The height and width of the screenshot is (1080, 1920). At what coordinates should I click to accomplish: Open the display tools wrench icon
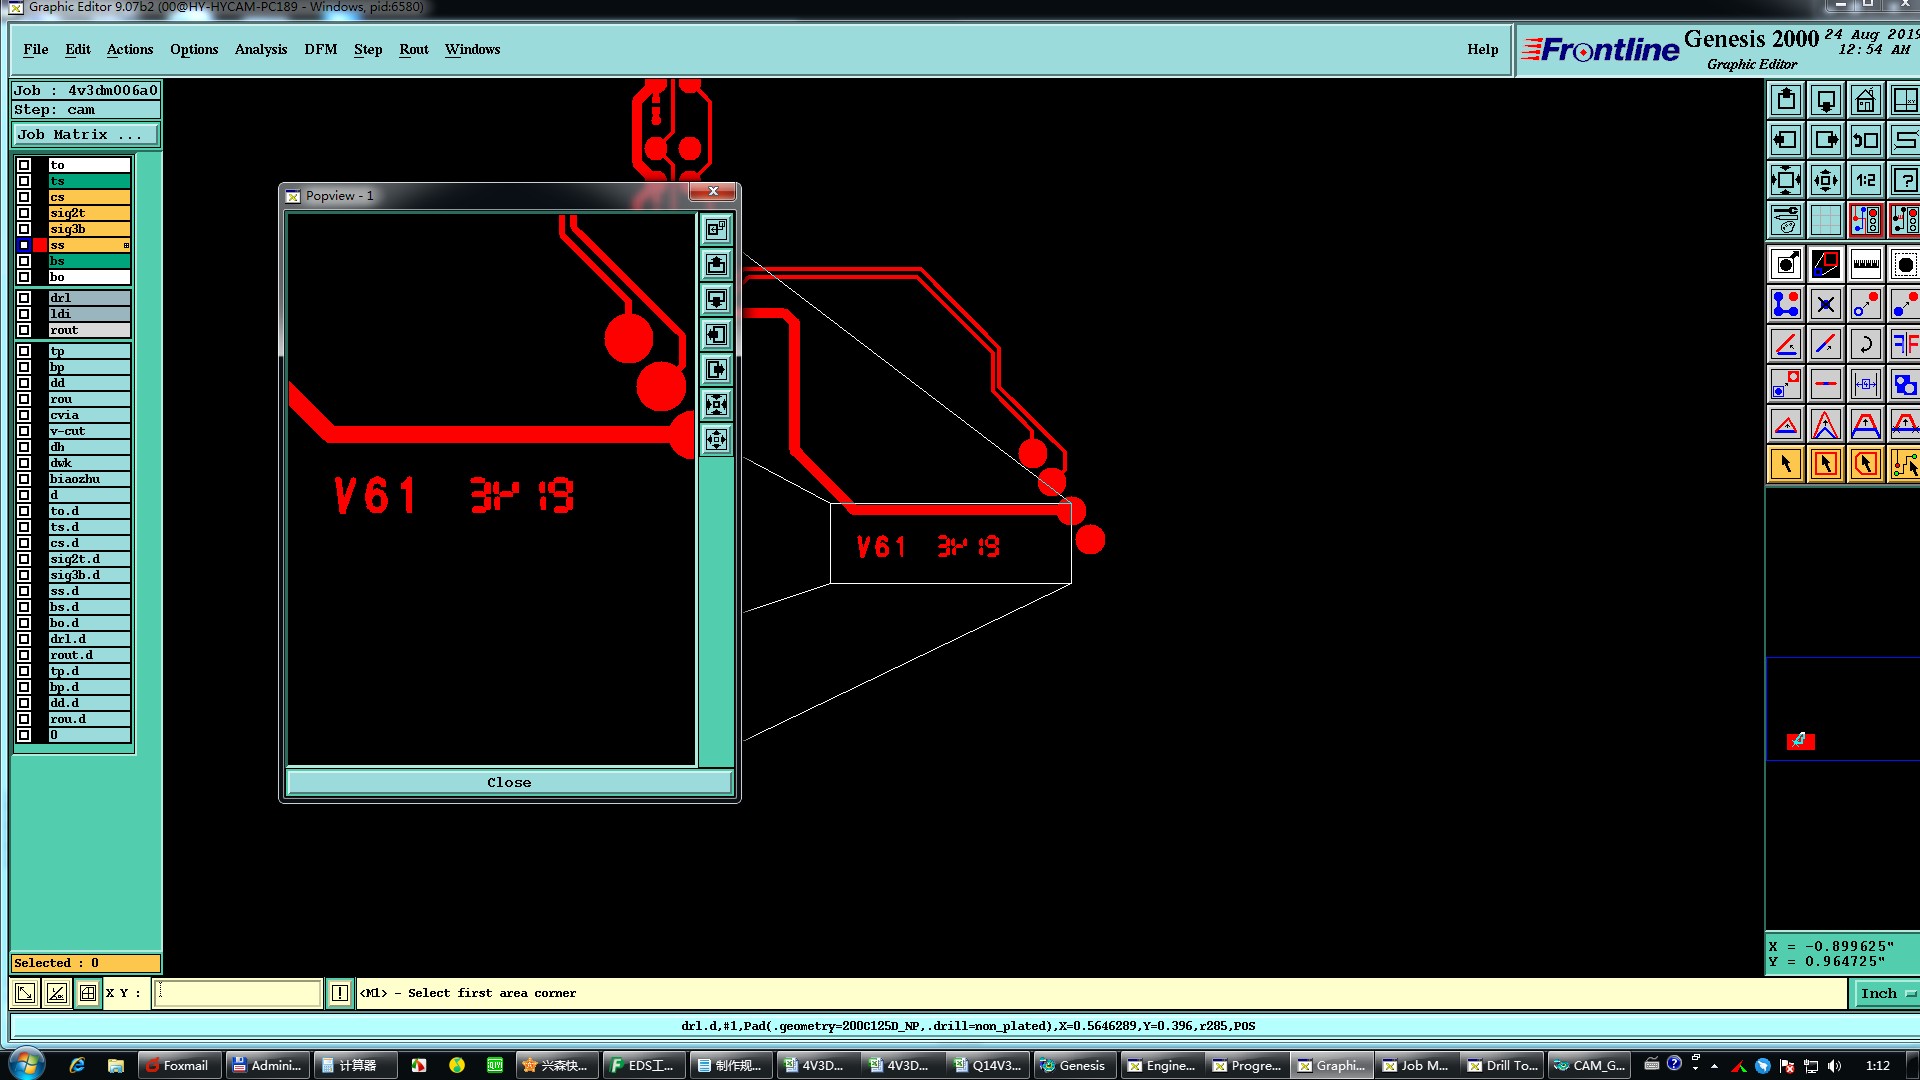point(1786,220)
